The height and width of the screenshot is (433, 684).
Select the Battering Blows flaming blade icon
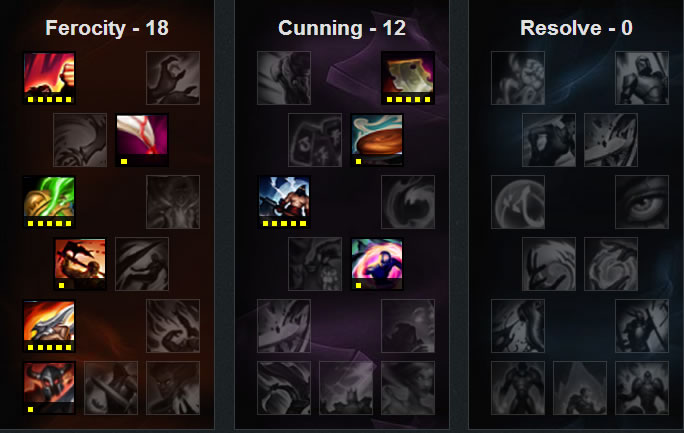[49, 326]
